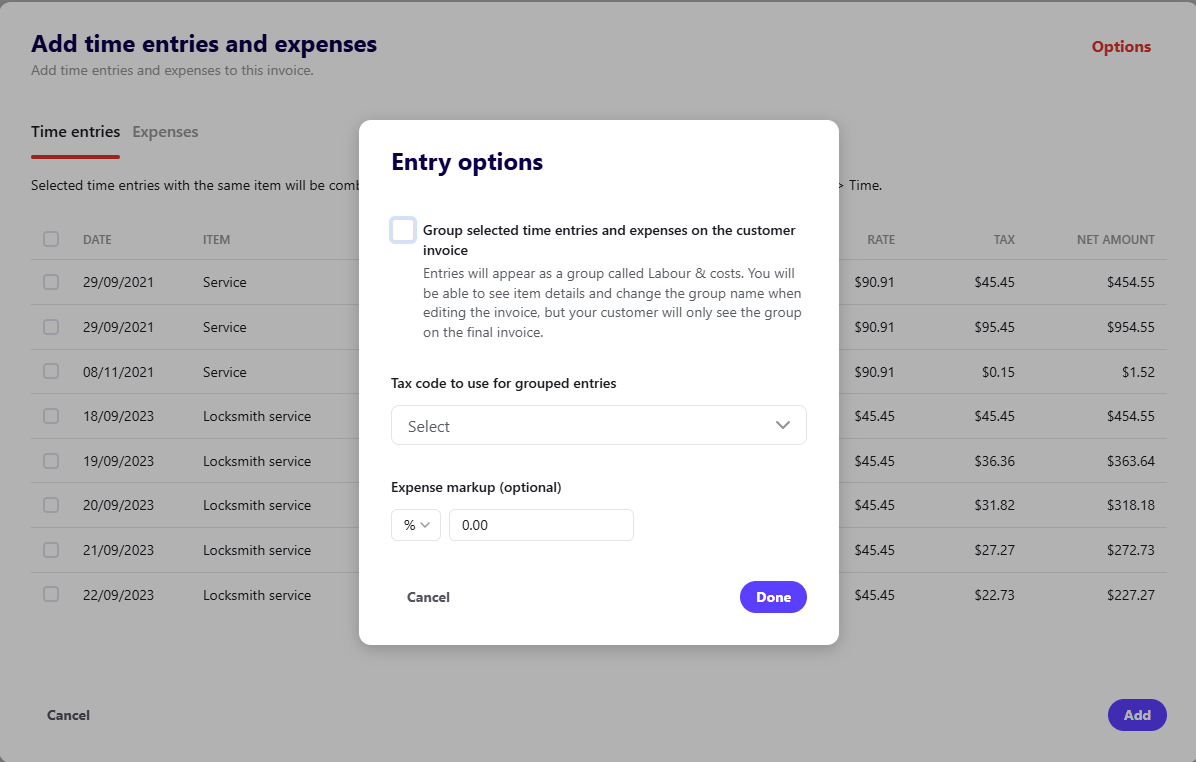Enable grouping of time entries and expenses
Viewport: 1196px width, 762px height.
click(x=402, y=229)
